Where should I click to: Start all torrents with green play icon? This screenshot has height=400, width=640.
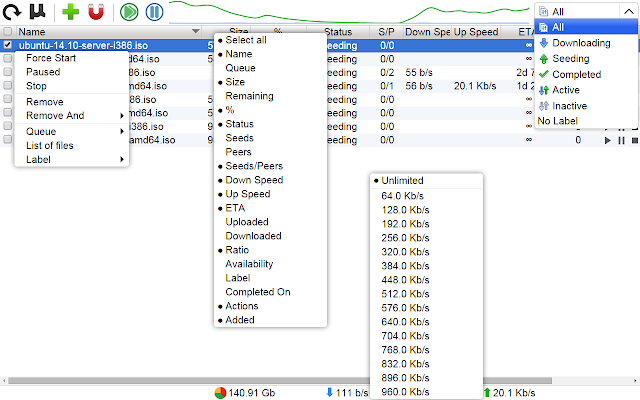(x=129, y=12)
